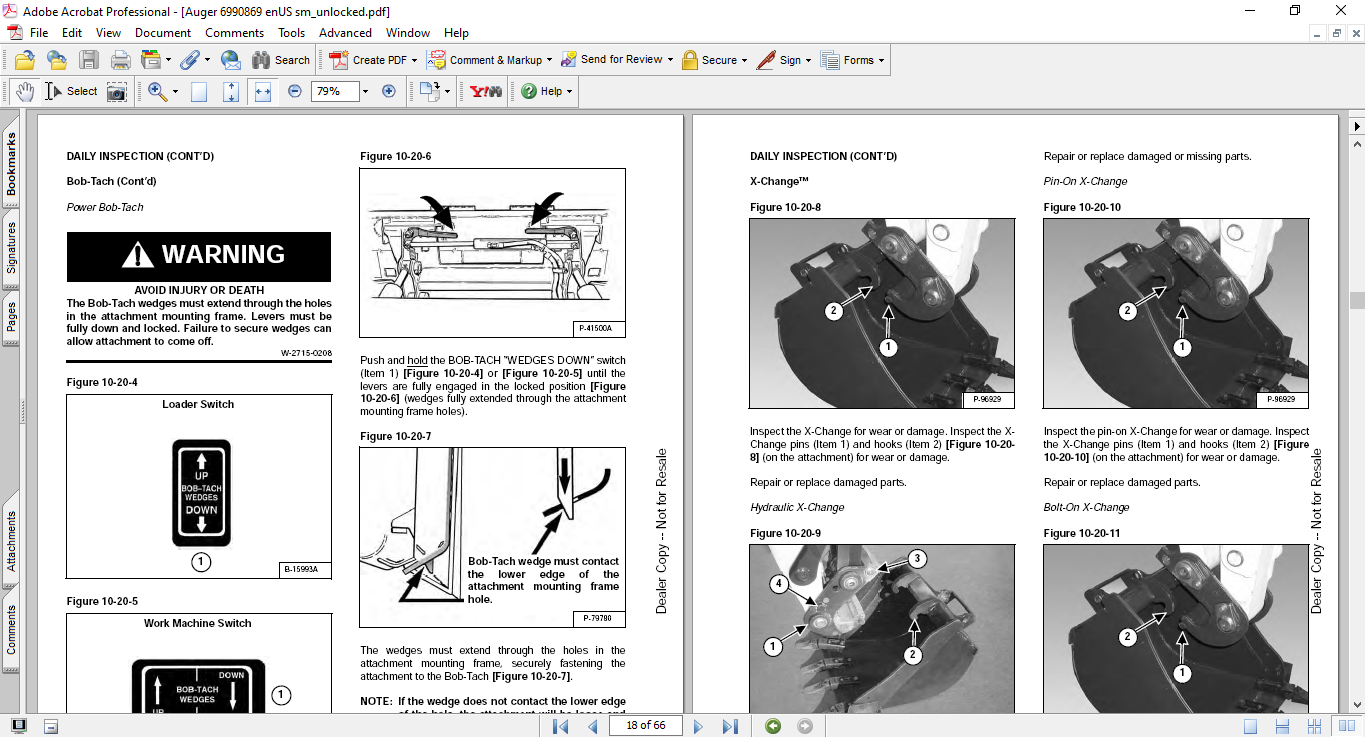Go to the previous page
This screenshot has height=737, width=1365.
pos(592,726)
